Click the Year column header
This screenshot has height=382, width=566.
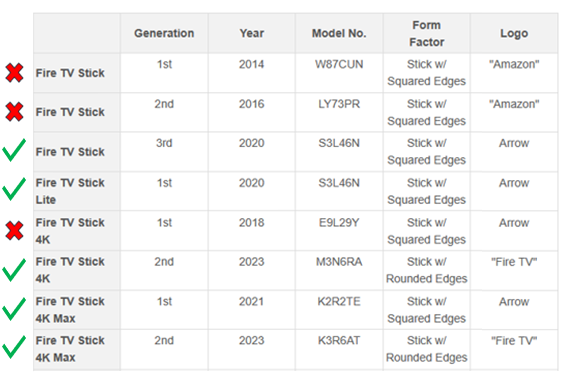(x=252, y=33)
